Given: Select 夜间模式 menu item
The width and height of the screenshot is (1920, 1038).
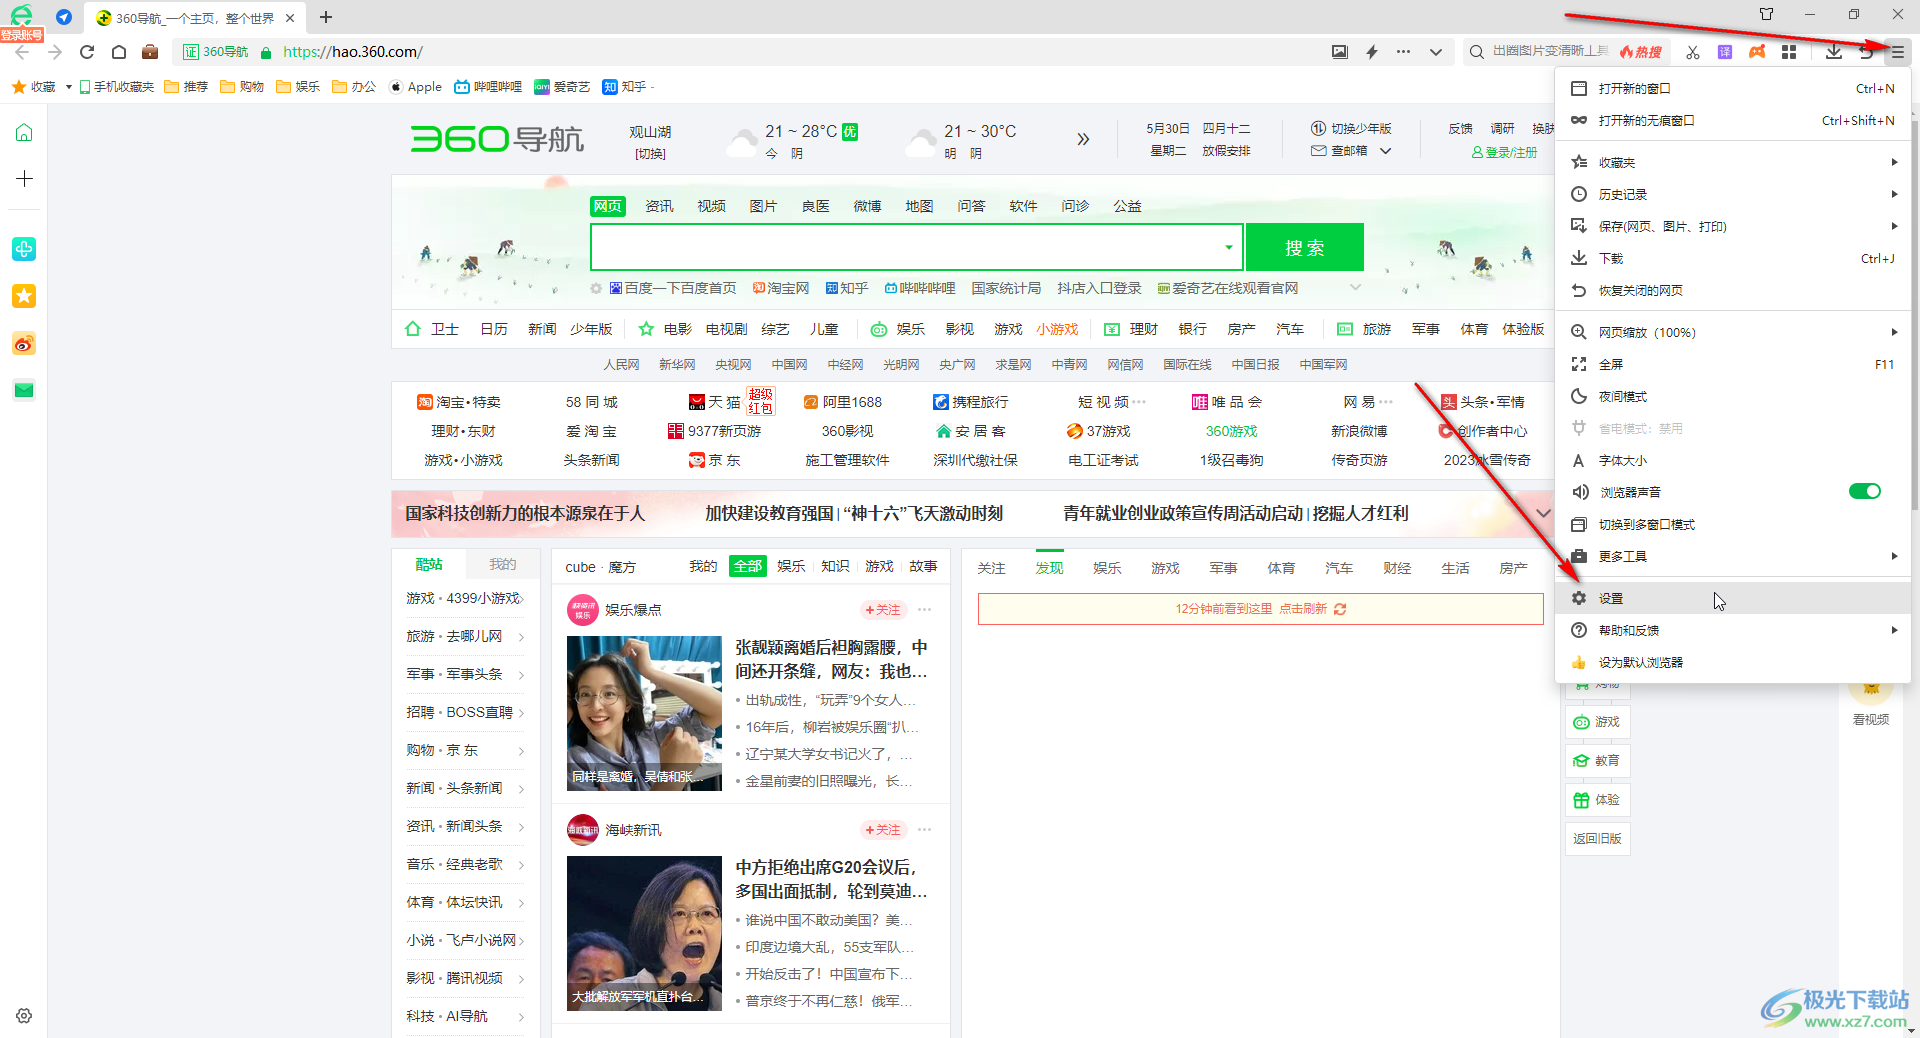Looking at the screenshot, I should [1734, 396].
